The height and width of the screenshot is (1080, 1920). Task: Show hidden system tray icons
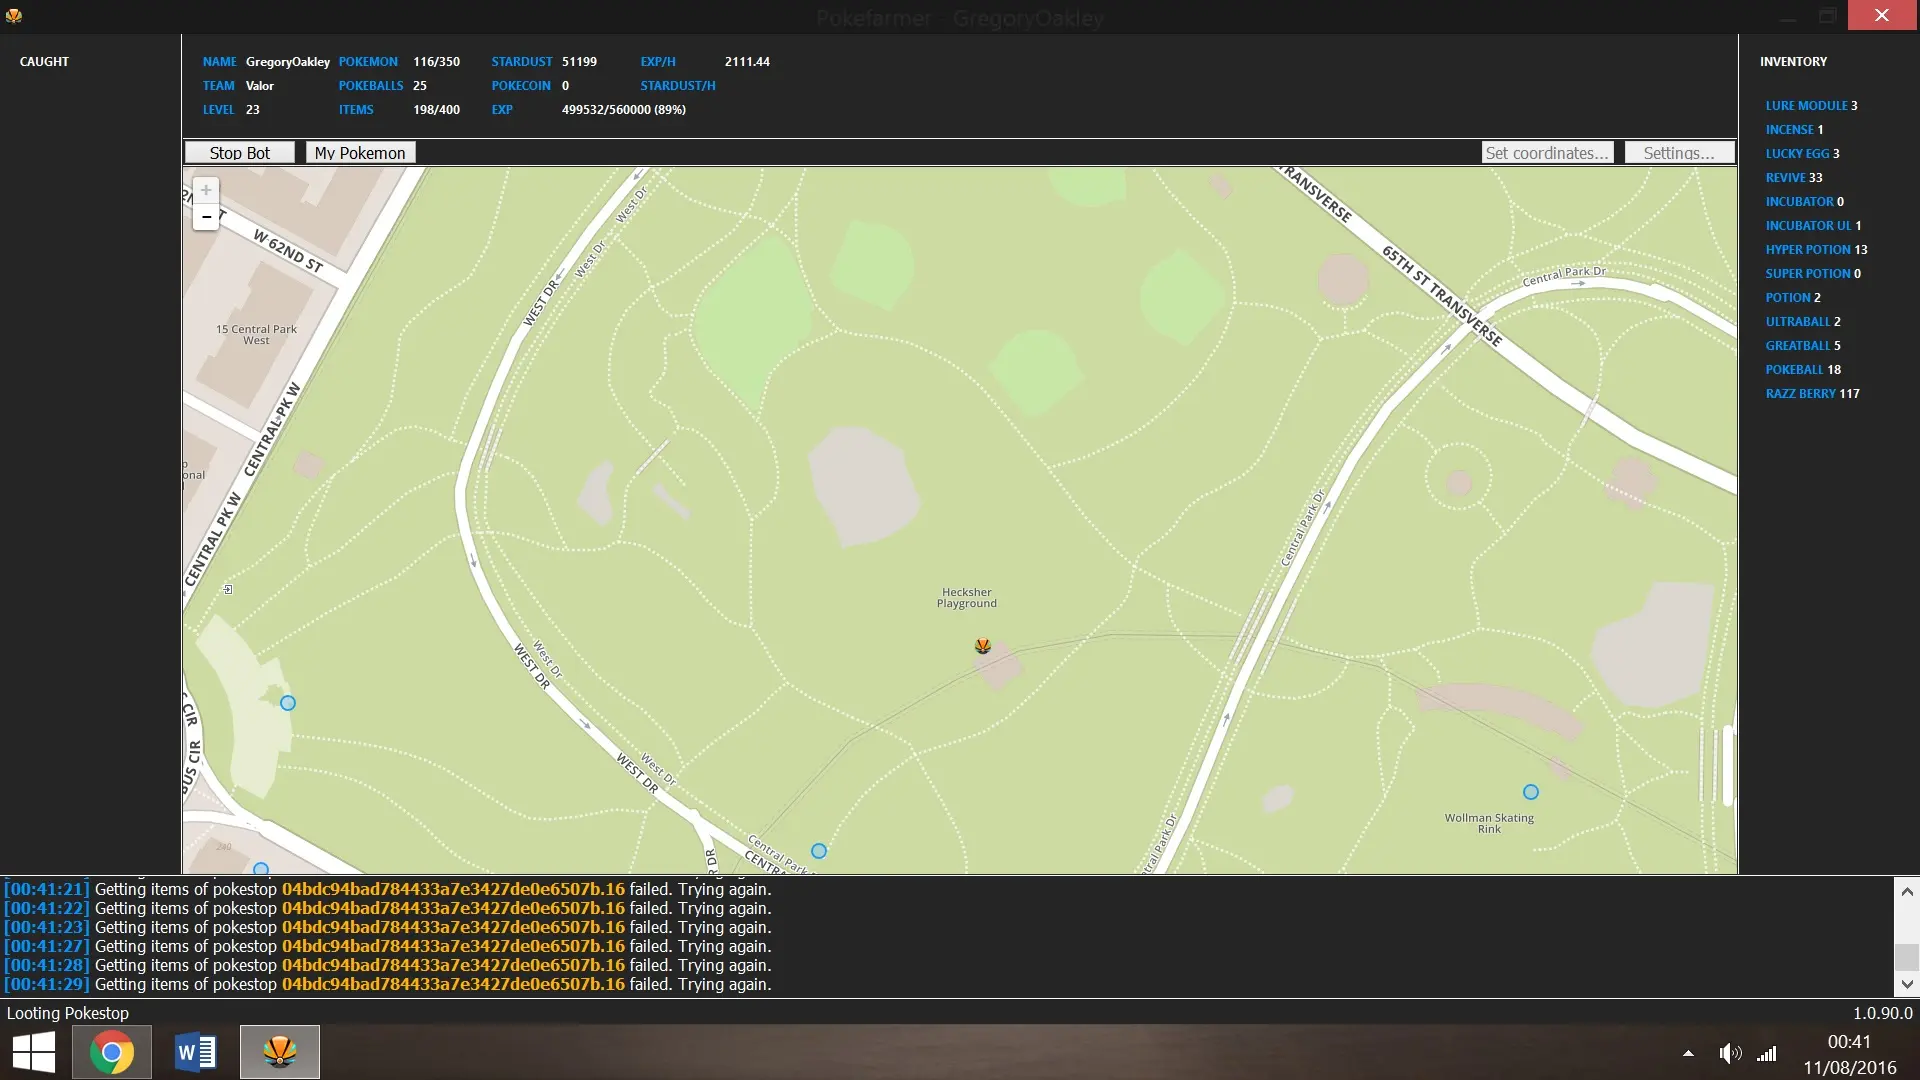point(1688,1053)
